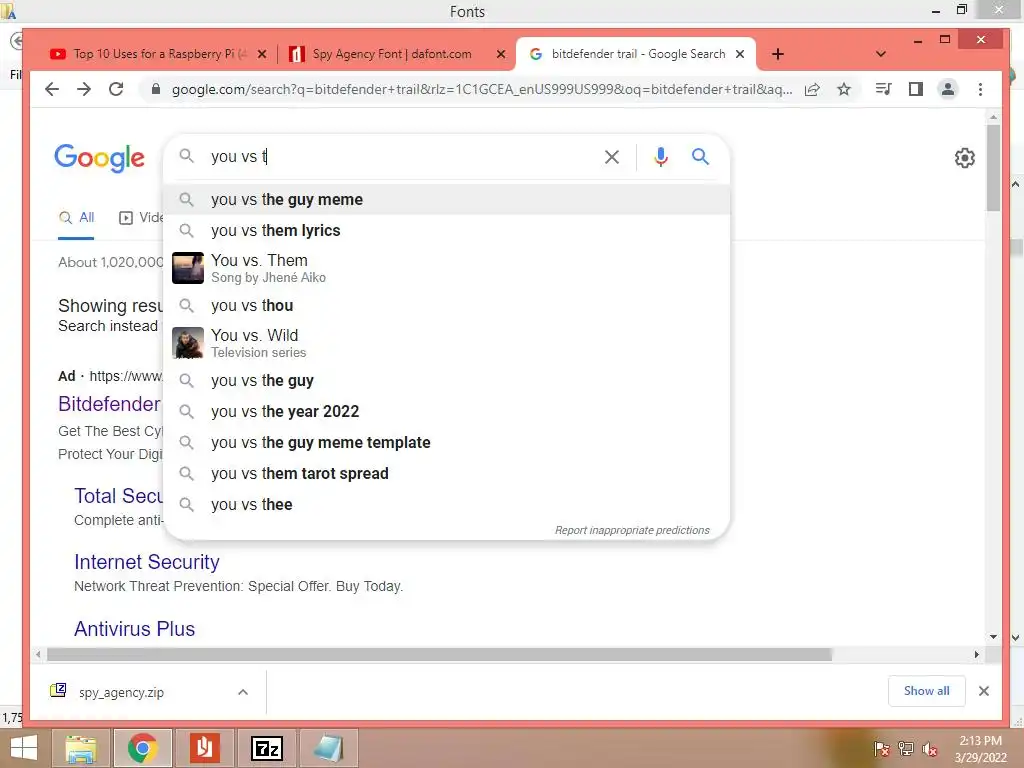Expand the spy_agency.zip download options
This screenshot has height=768, width=1024.
point(243,692)
